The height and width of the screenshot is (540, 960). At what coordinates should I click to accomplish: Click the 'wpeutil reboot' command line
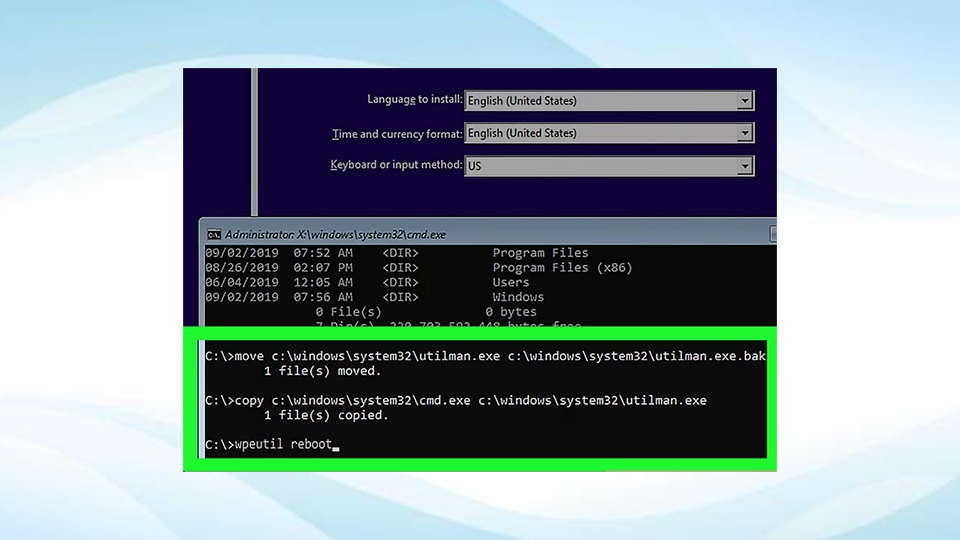coord(268,445)
